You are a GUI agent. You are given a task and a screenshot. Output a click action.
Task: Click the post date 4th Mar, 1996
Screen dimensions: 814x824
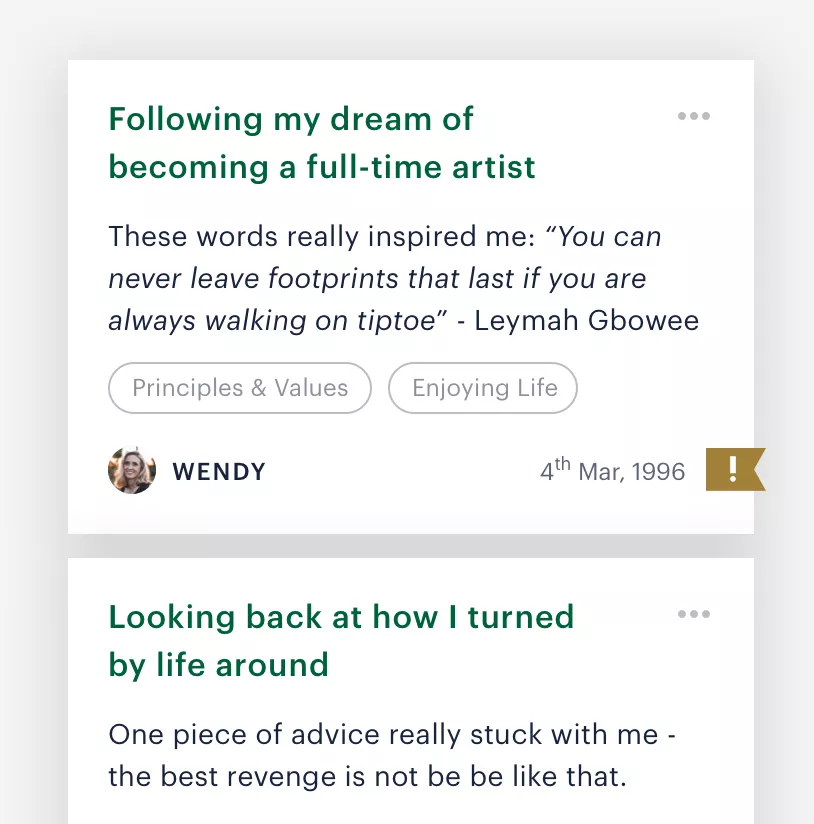[613, 470]
